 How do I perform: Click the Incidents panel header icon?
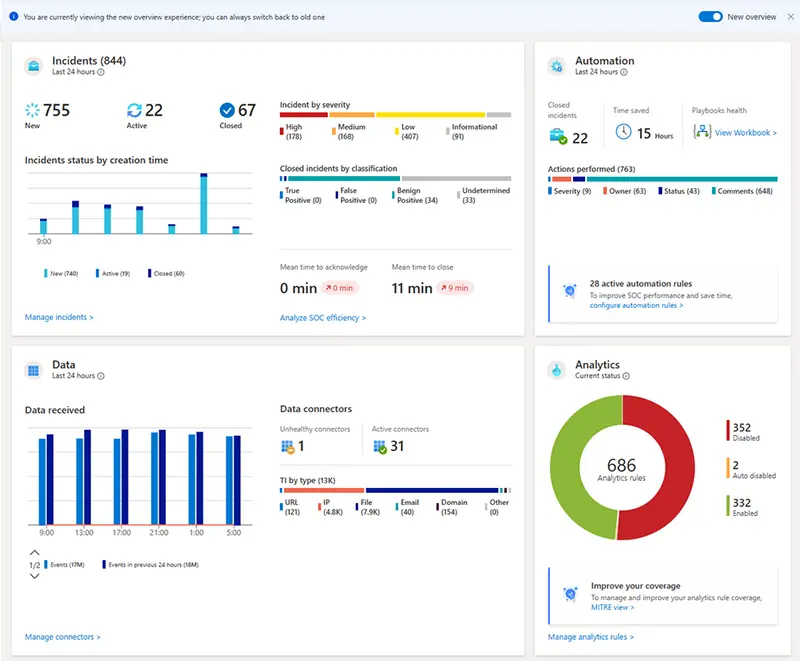click(33, 64)
